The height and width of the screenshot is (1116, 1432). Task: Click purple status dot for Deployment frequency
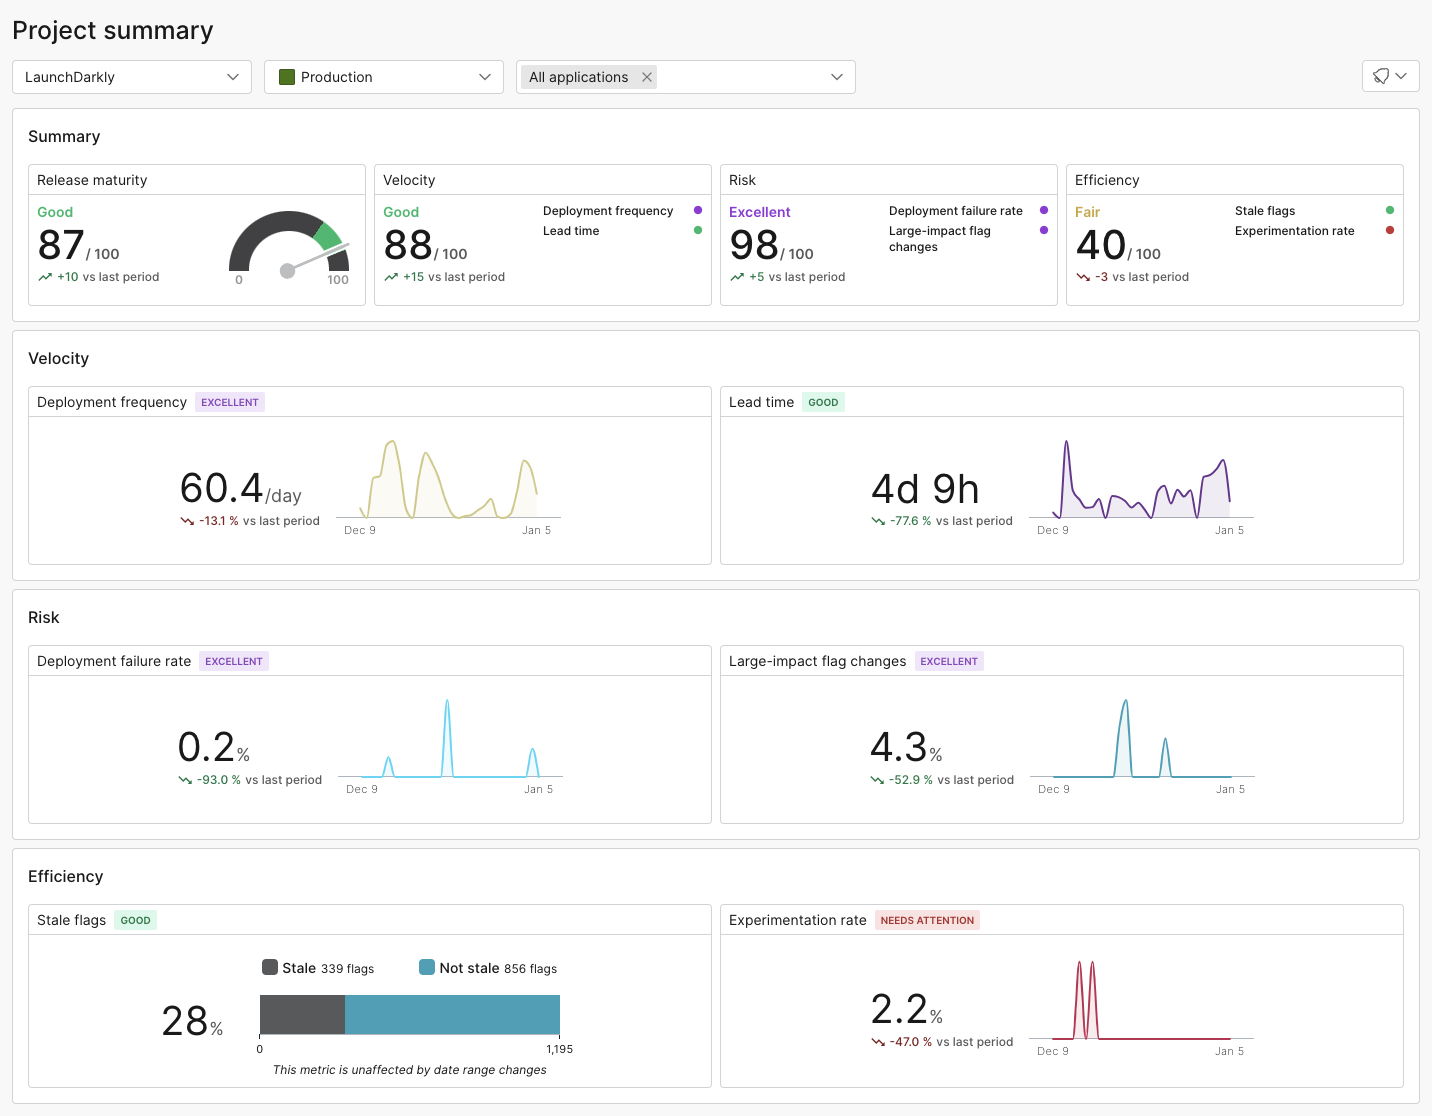coord(698,210)
